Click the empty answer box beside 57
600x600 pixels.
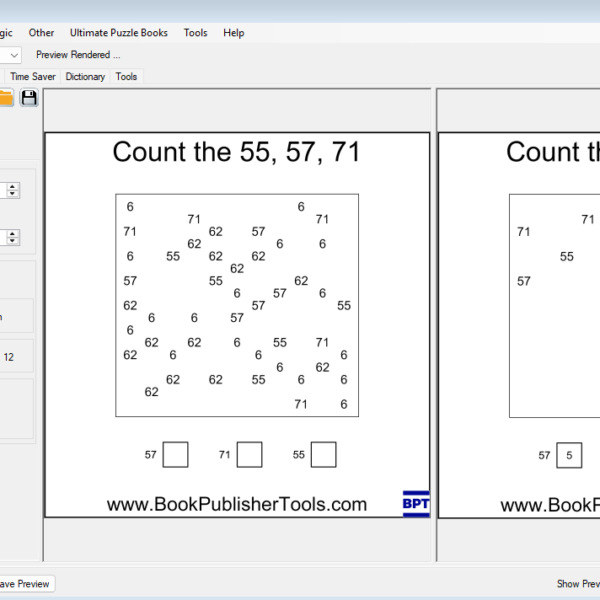click(x=175, y=455)
